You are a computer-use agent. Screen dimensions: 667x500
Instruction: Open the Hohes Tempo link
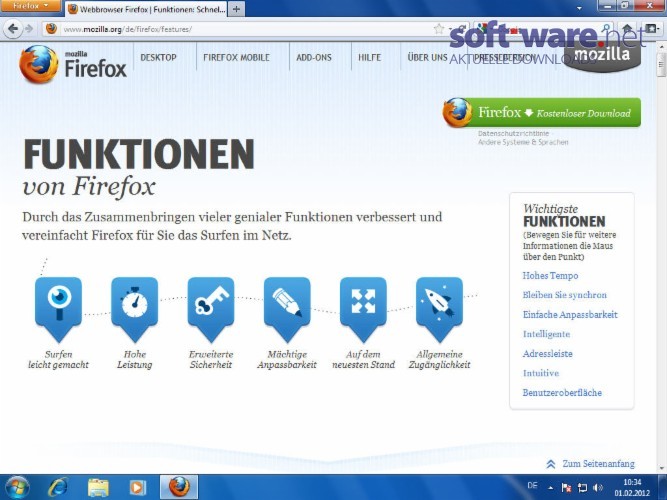pos(550,276)
